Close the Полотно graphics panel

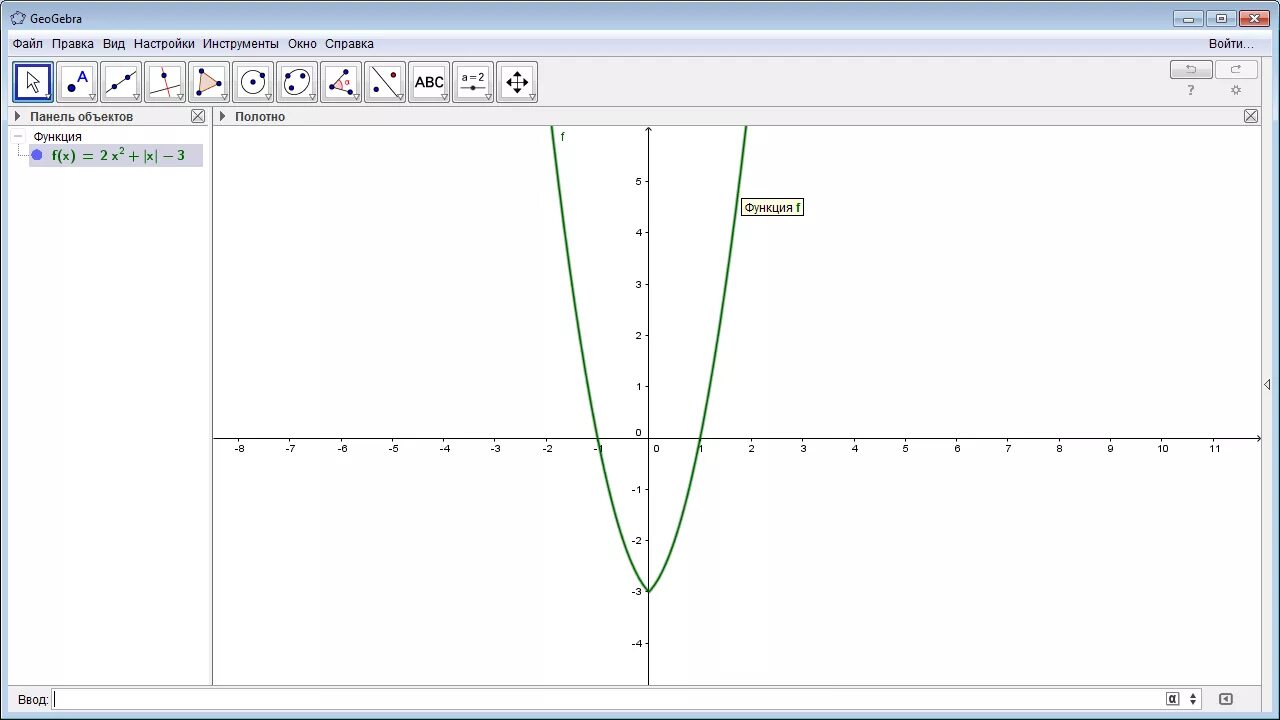pos(1251,116)
